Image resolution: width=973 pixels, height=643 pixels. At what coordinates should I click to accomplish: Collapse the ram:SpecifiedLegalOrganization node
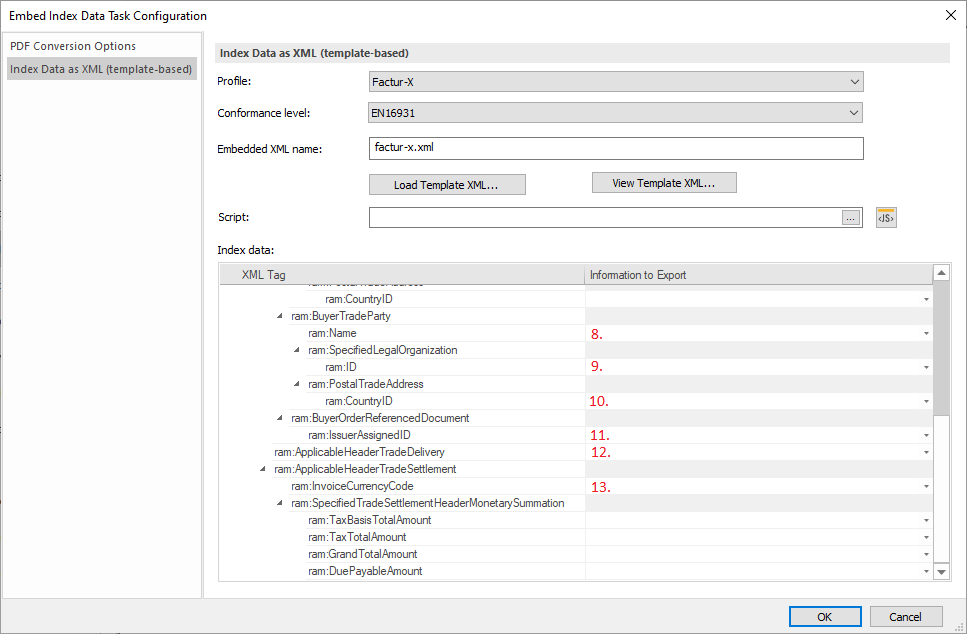pyautogui.click(x=297, y=350)
